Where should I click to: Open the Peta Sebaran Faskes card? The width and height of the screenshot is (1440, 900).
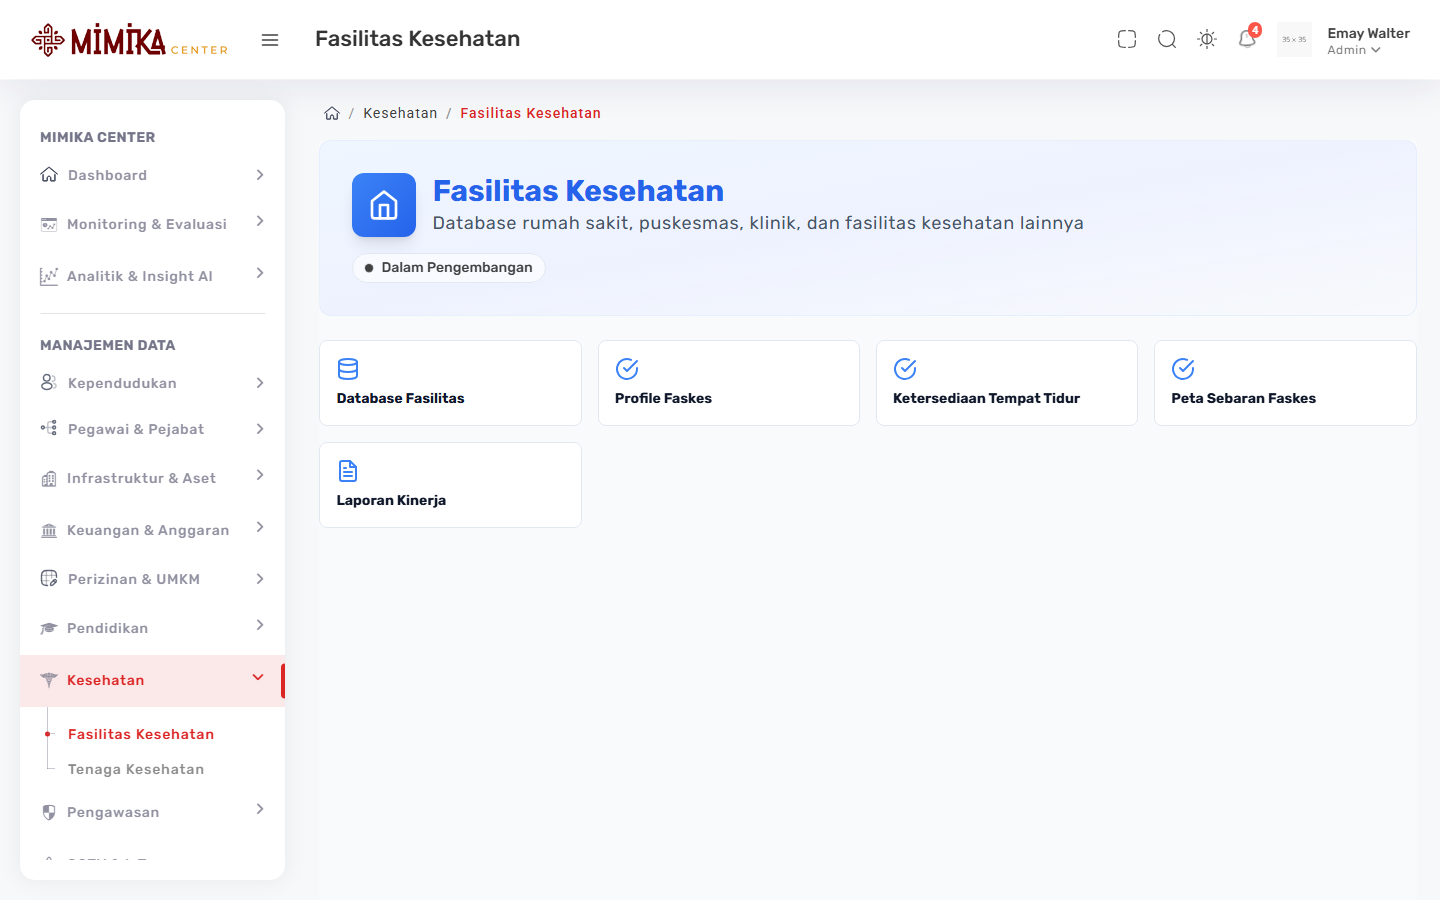[x=1285, y=383]
